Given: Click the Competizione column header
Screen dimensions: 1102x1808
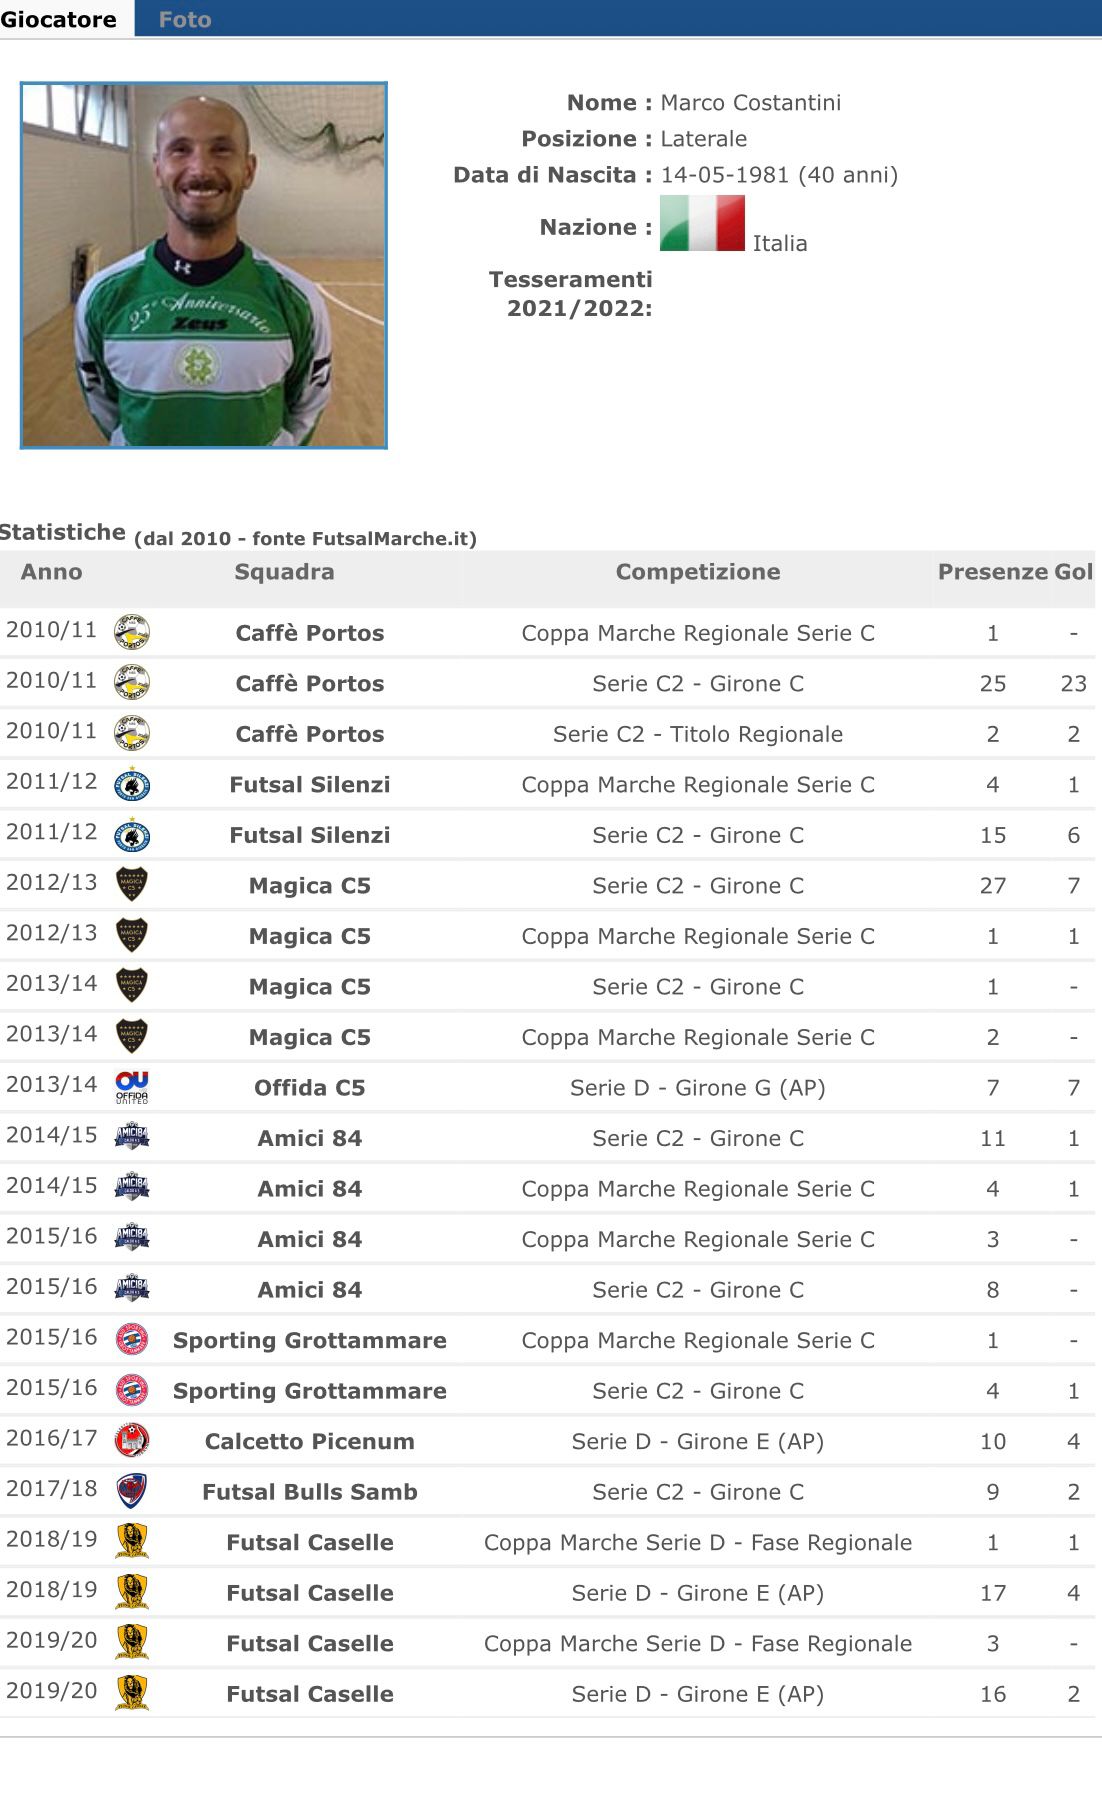Looking at the screenshot, I should point(698,572).
